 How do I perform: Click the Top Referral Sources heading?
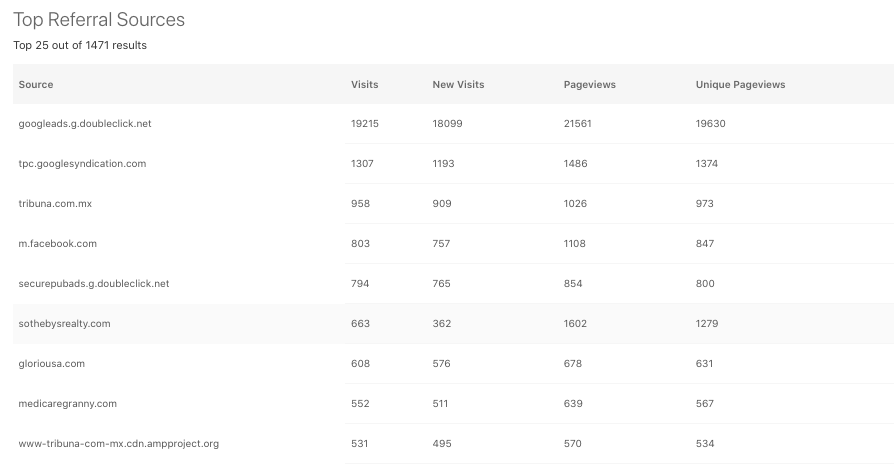(x=99, y=19)
